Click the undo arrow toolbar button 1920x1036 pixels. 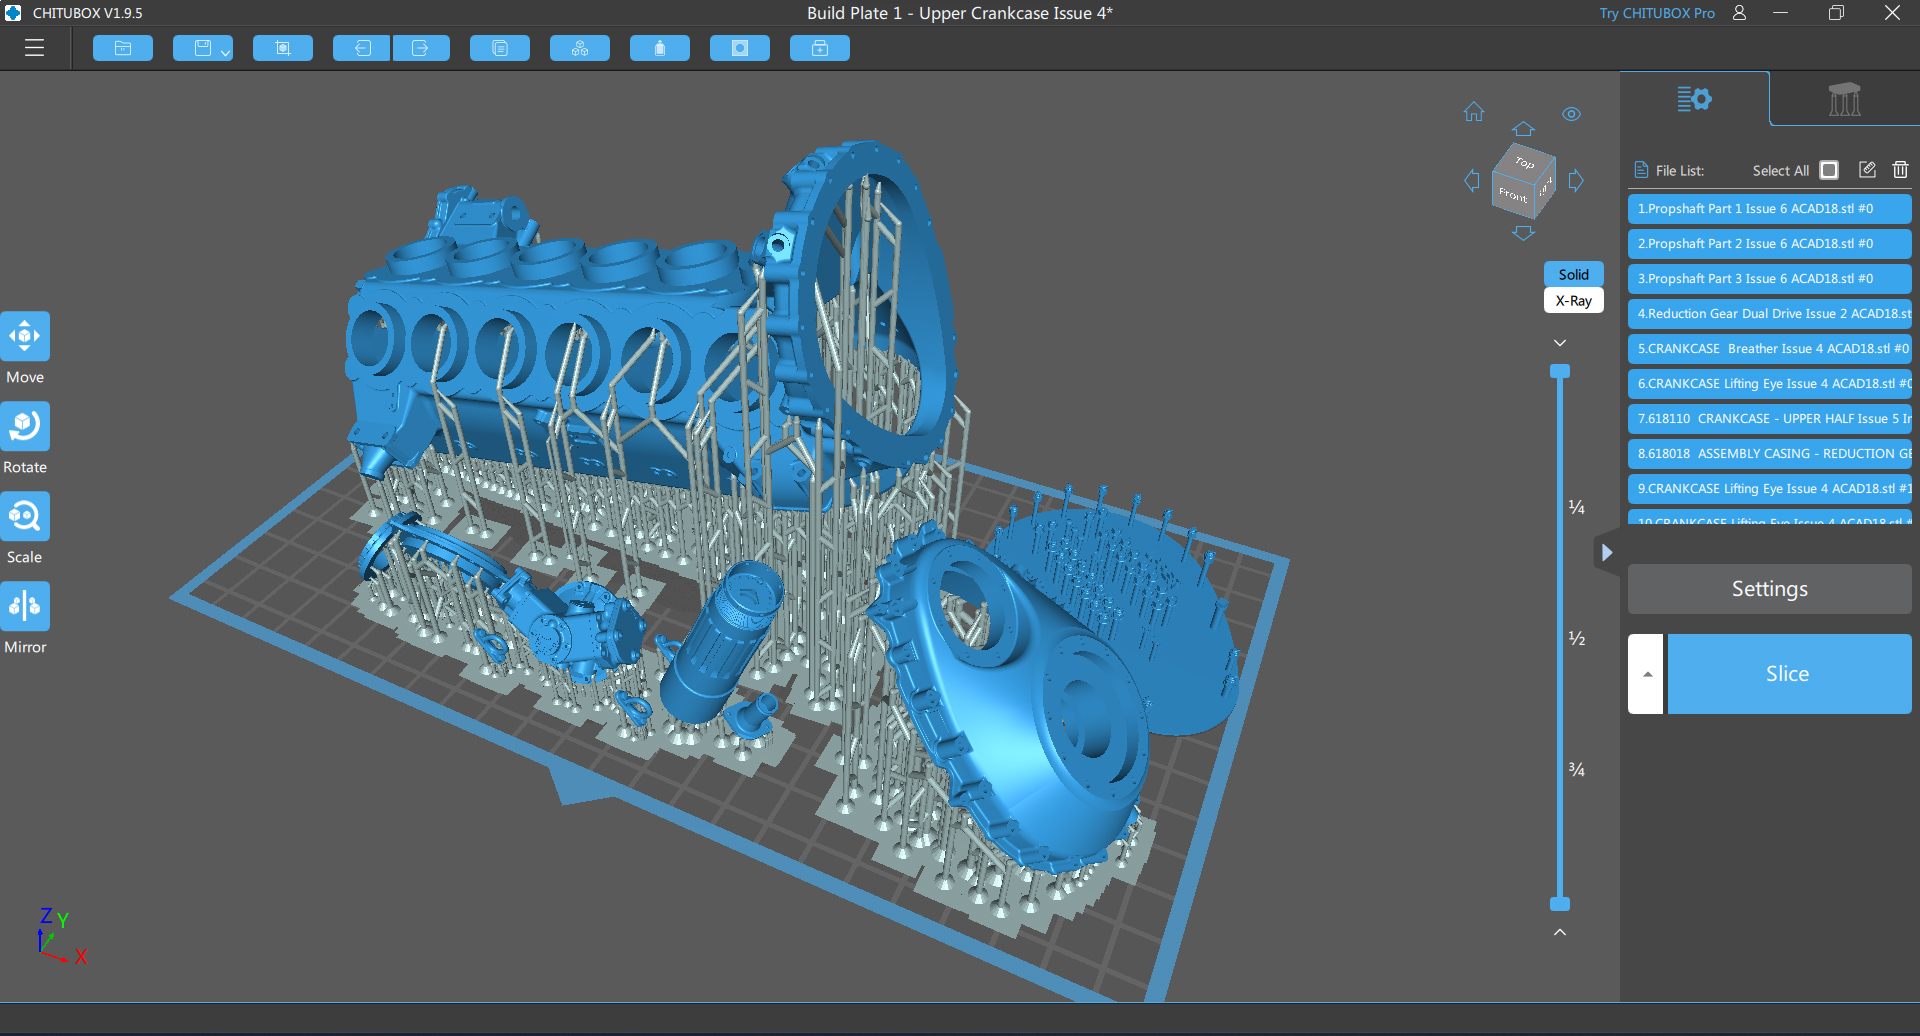coord(361,48)
